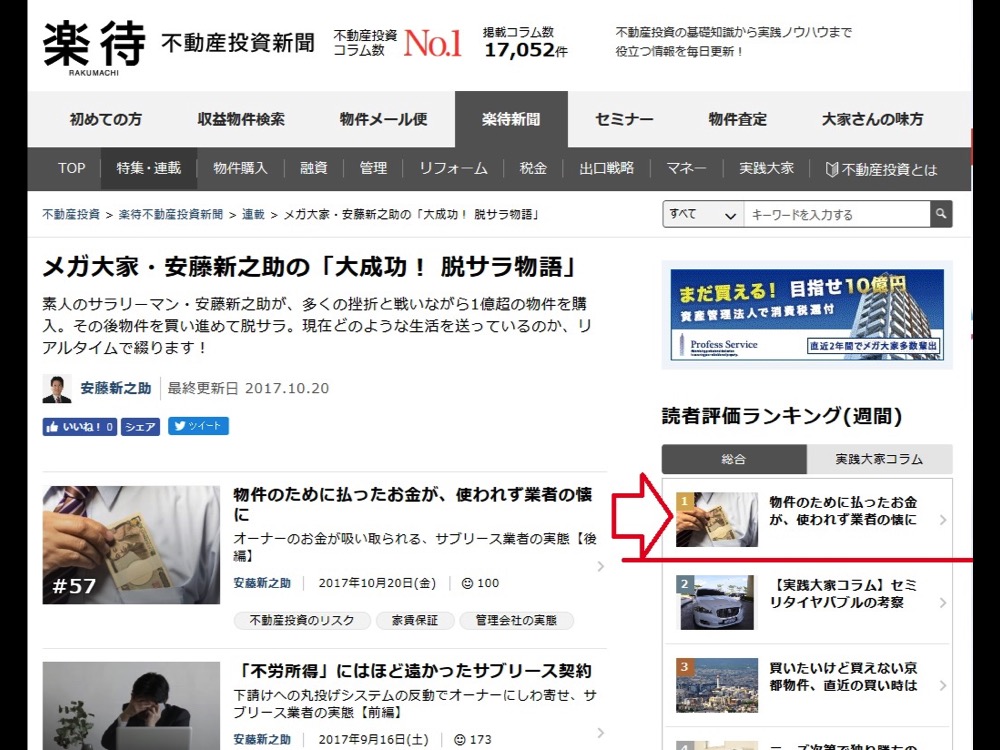Open the すべて category dropdown

(x=703, y=214)
